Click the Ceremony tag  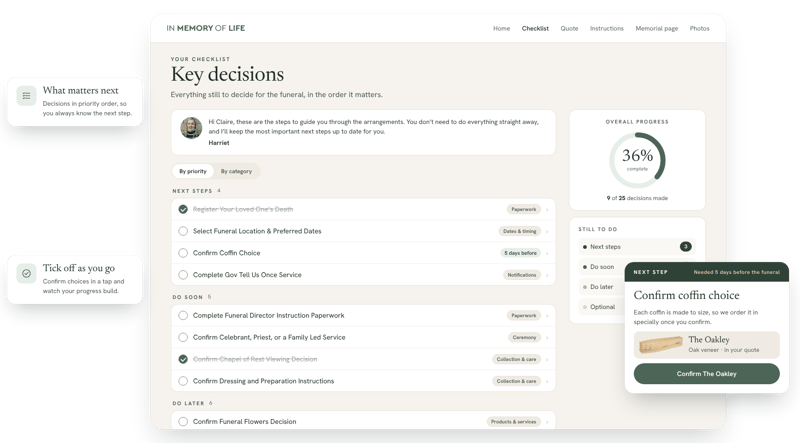coord(524,337)
